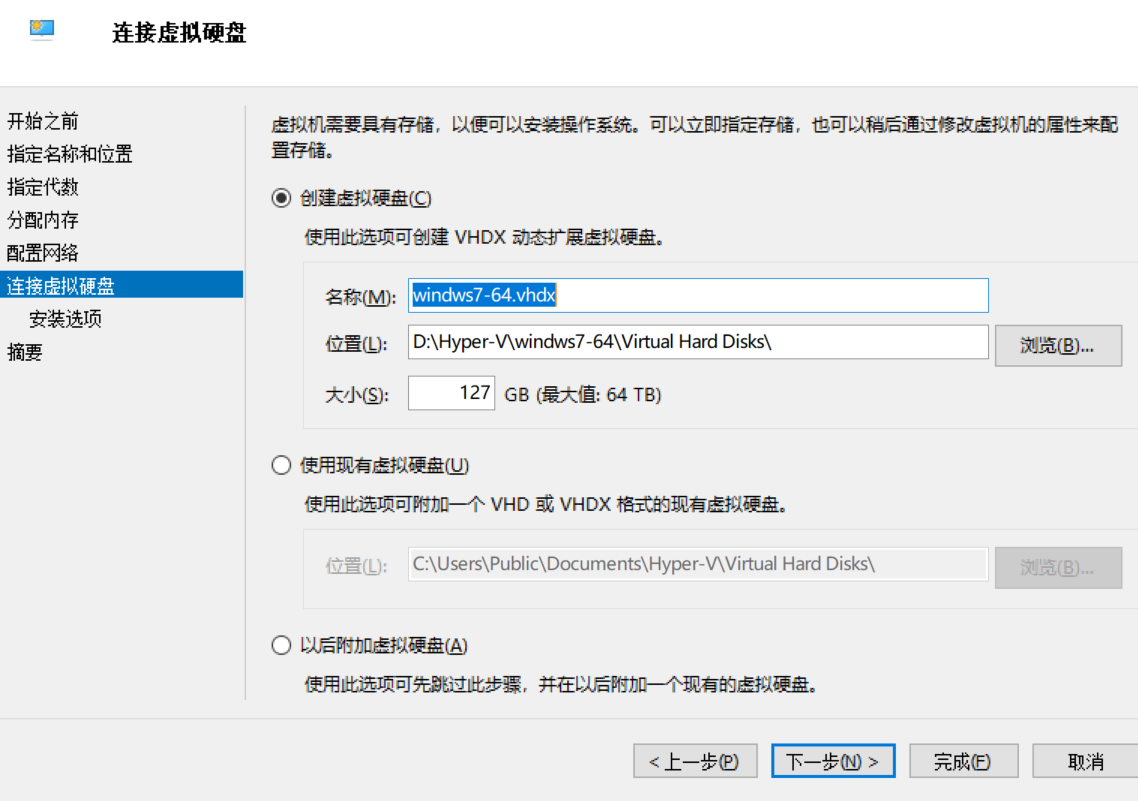Click the description mentioning VHD 或 VHDX 格式

coord(547,504)
